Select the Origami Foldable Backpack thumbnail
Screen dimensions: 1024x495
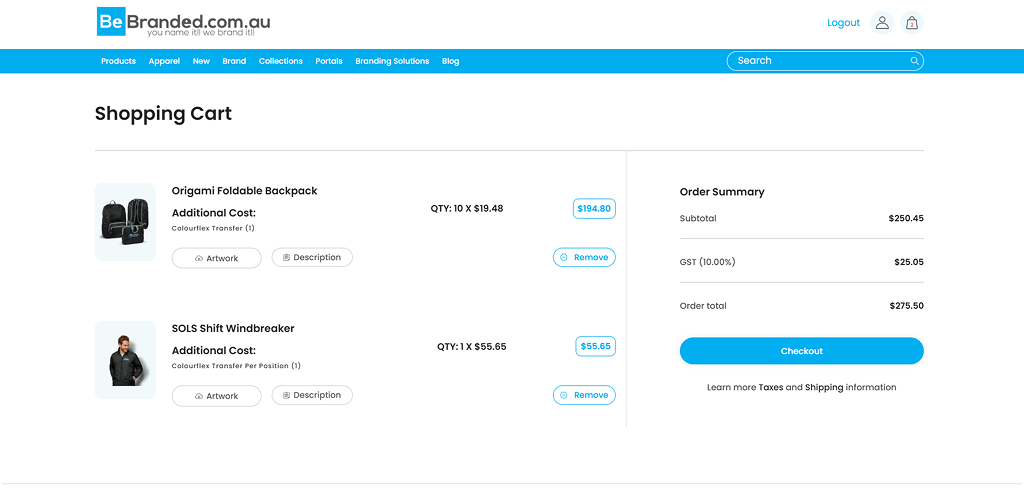coord(125,222)
